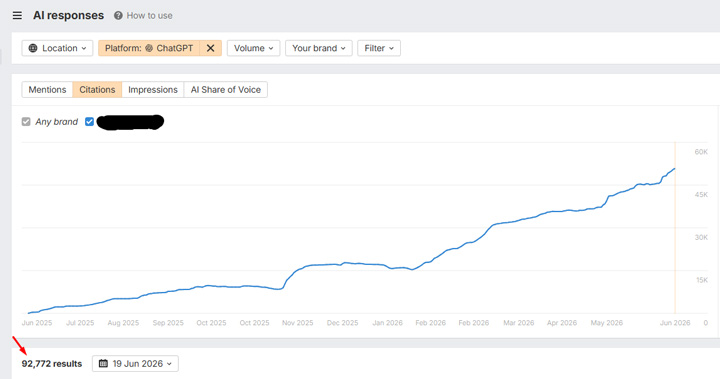
Task: Toggle the Any brand checkbox
Action: (x=26, y=122)
